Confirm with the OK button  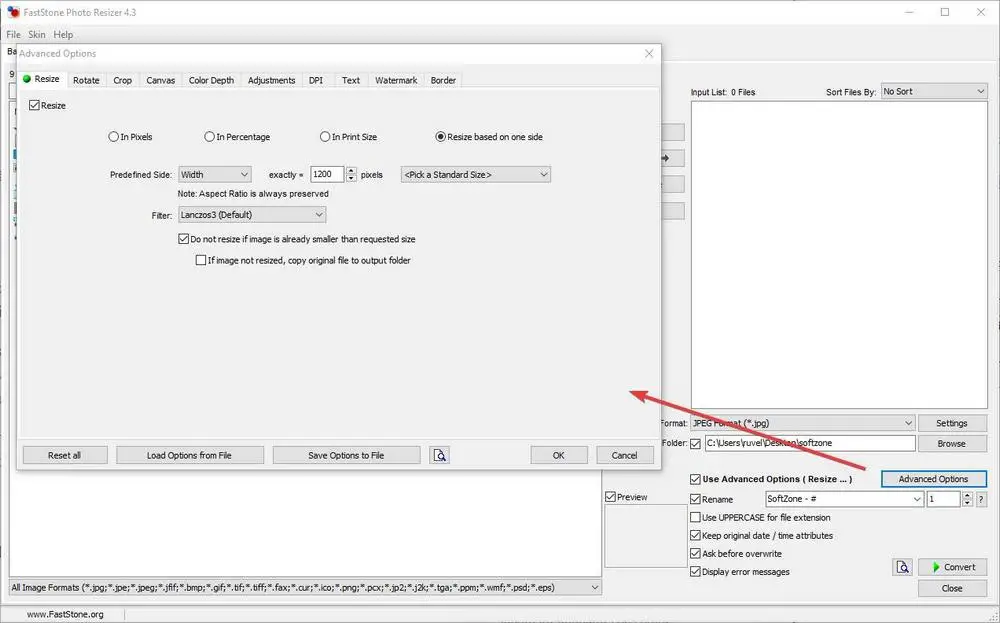point(559,455)
